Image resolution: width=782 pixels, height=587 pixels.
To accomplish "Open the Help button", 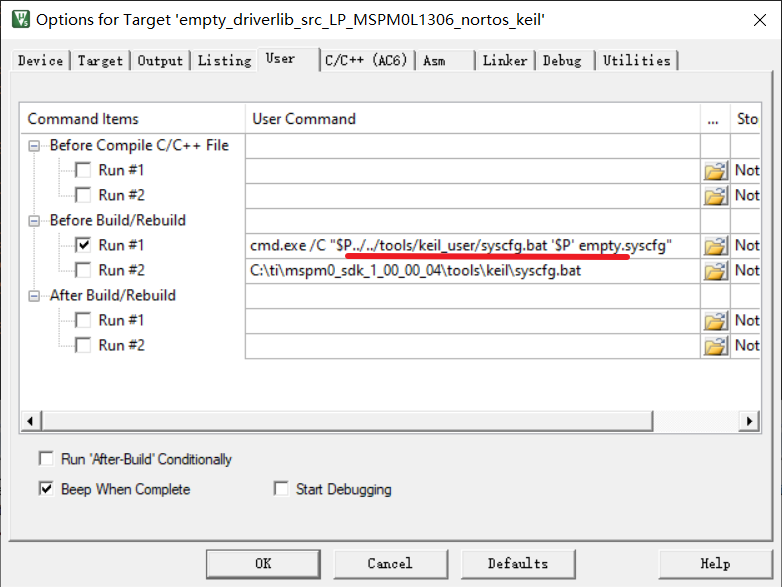I will tap(716, 564).
